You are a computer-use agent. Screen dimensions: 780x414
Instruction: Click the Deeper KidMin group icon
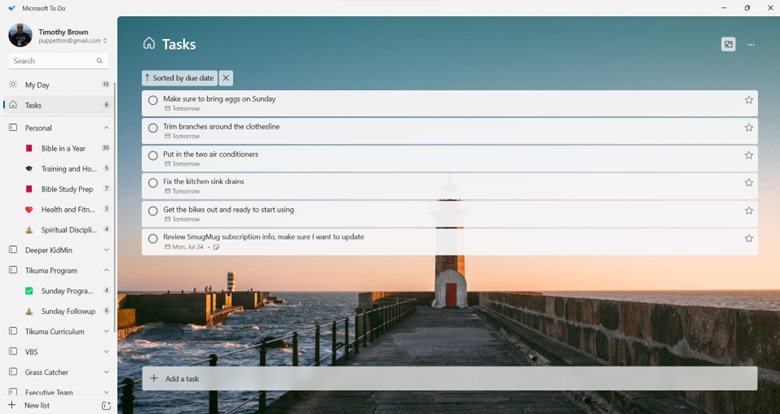(13, 250)
